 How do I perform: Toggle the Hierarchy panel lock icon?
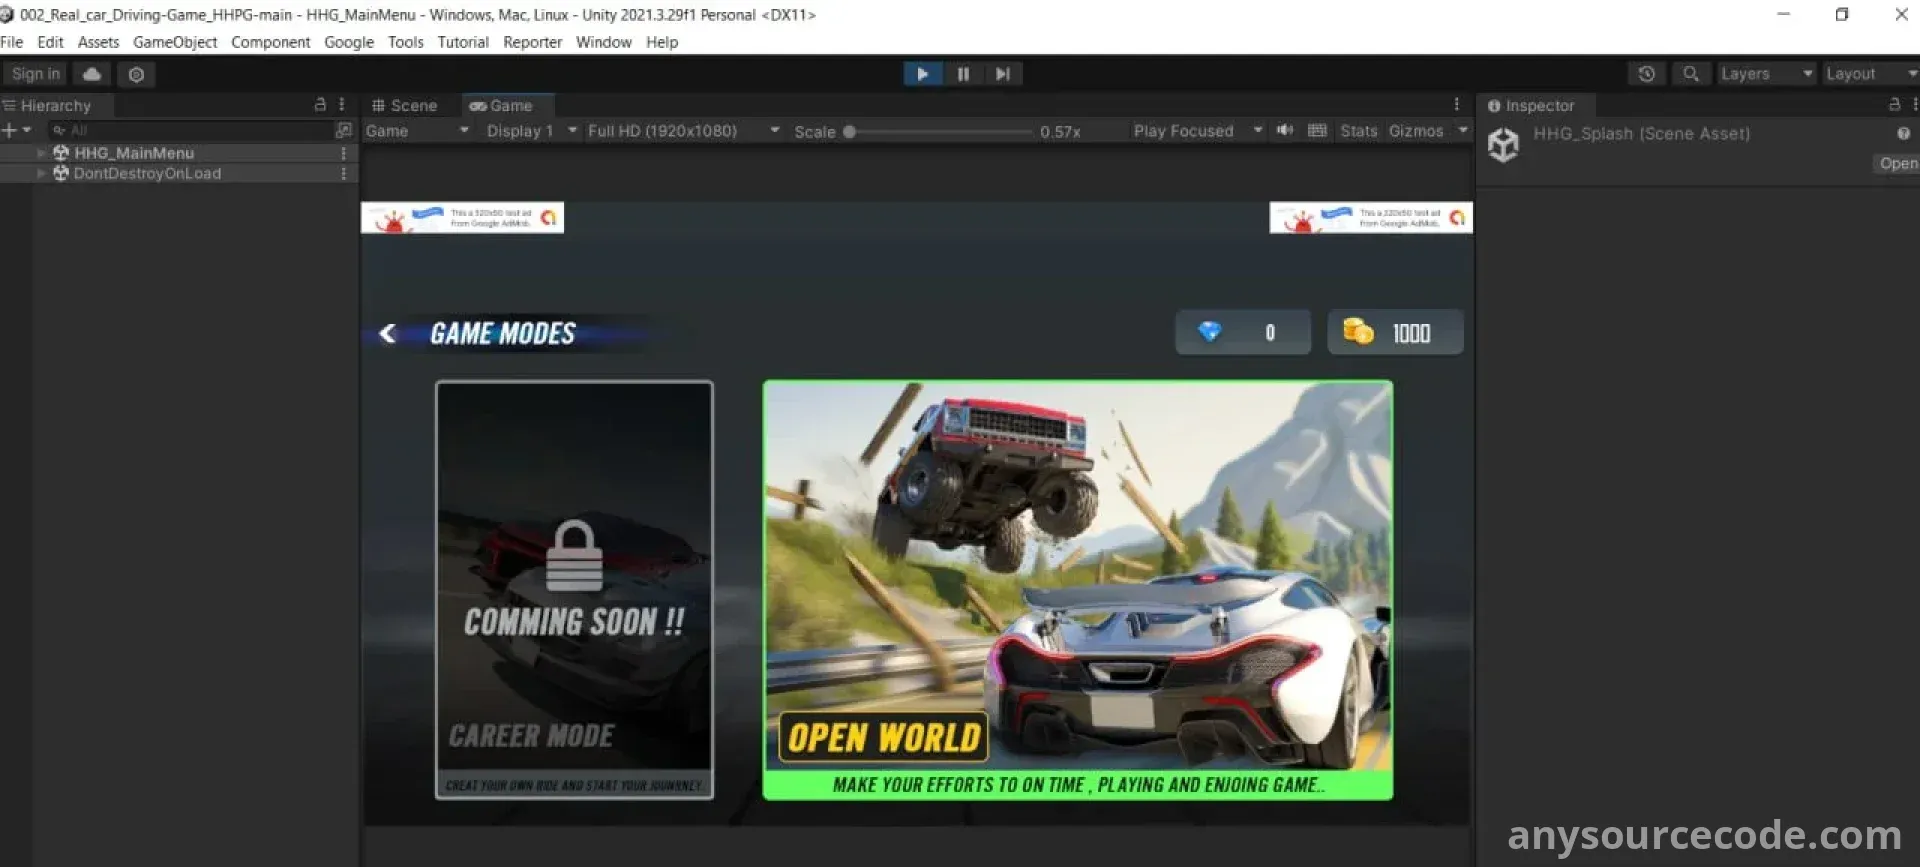pos(320,105)
